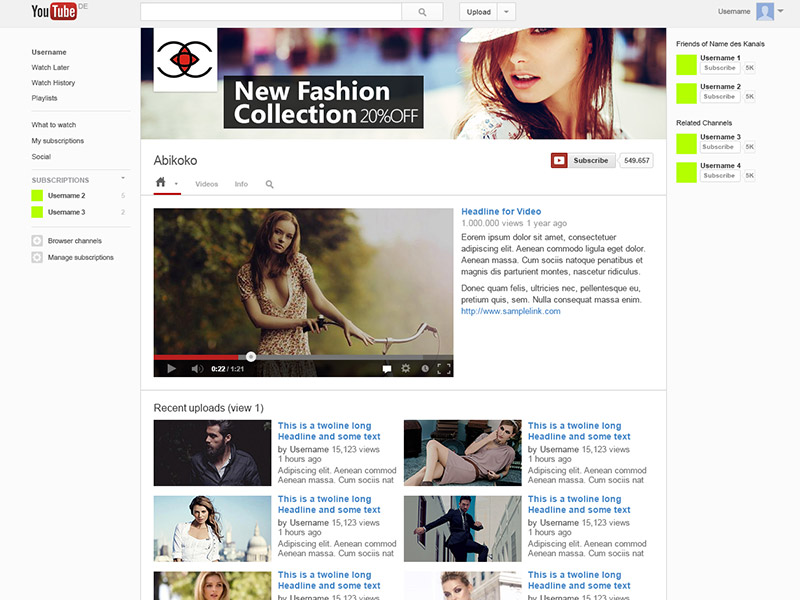Switch to the Videos tab
Viewport: 800px width, 600px height.
click(x=207, y=184)
